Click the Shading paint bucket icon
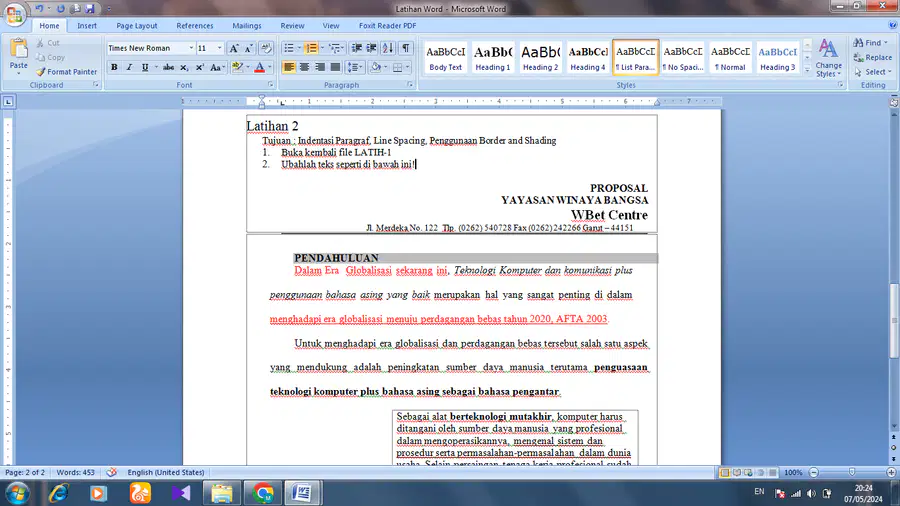The image size is (900, 506). click(x=376, y=68)
